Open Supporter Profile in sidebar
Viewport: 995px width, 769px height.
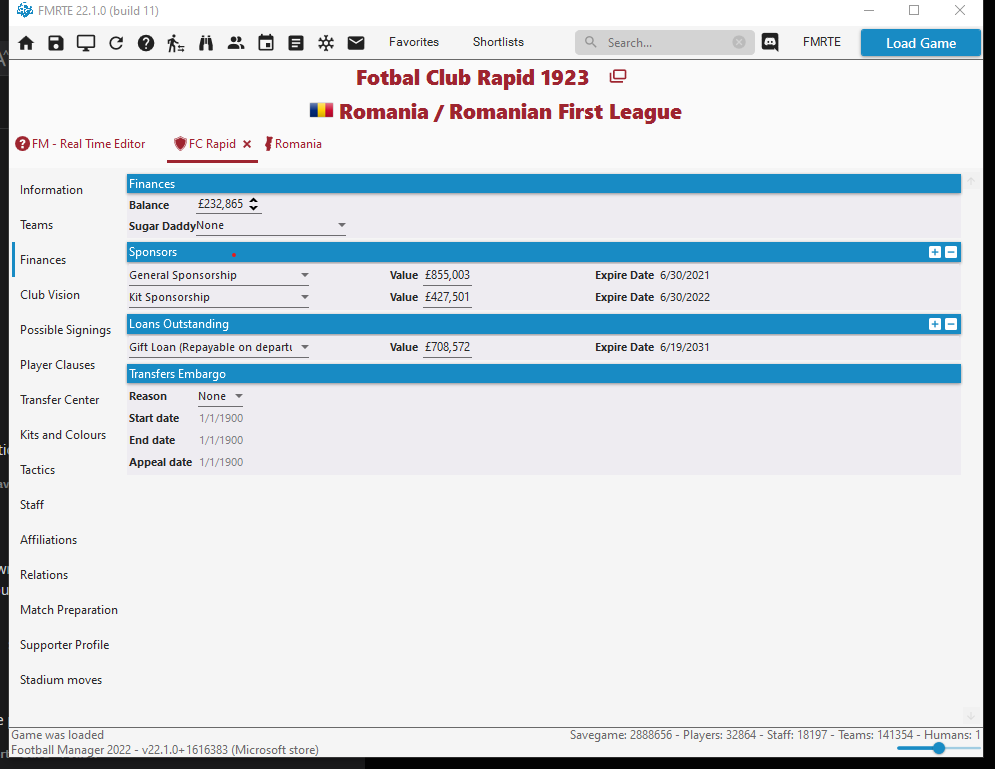65,645
